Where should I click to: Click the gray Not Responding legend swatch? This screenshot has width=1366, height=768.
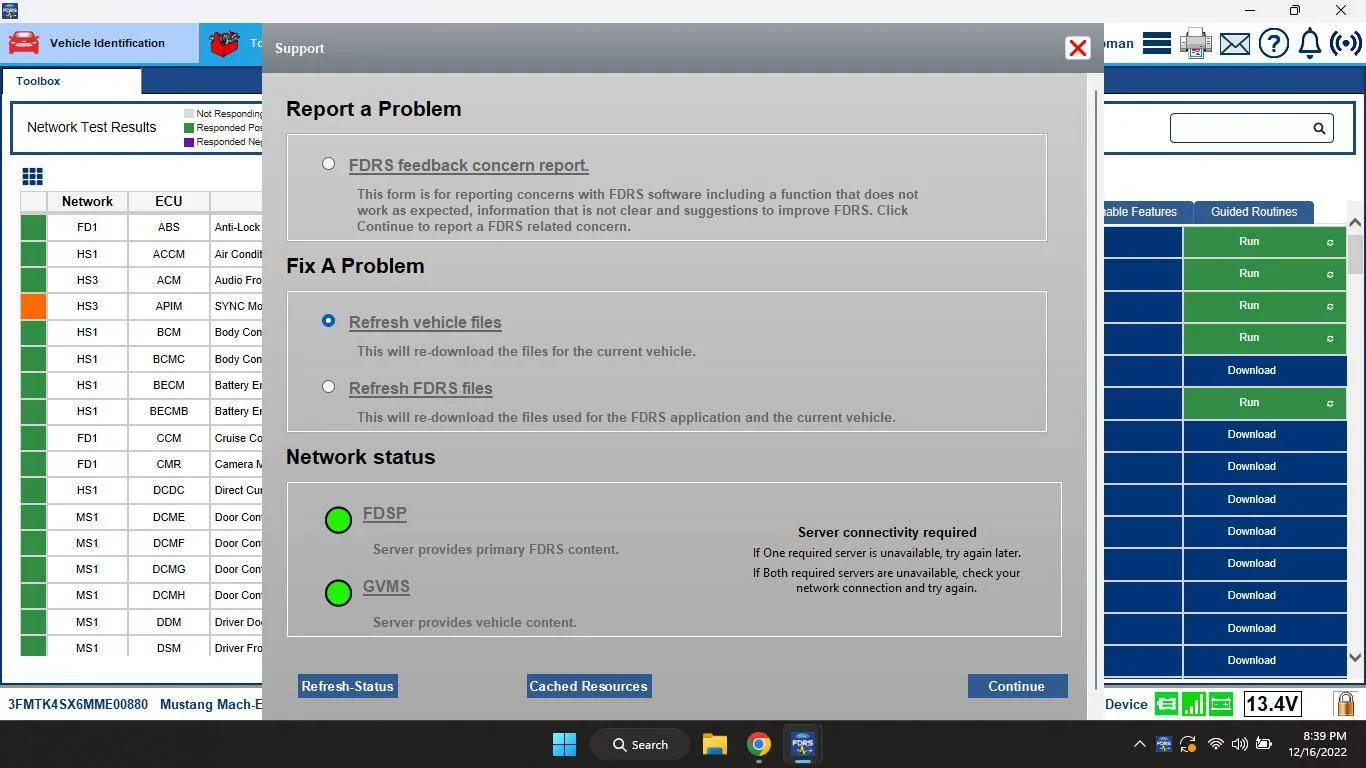point(189,114)
